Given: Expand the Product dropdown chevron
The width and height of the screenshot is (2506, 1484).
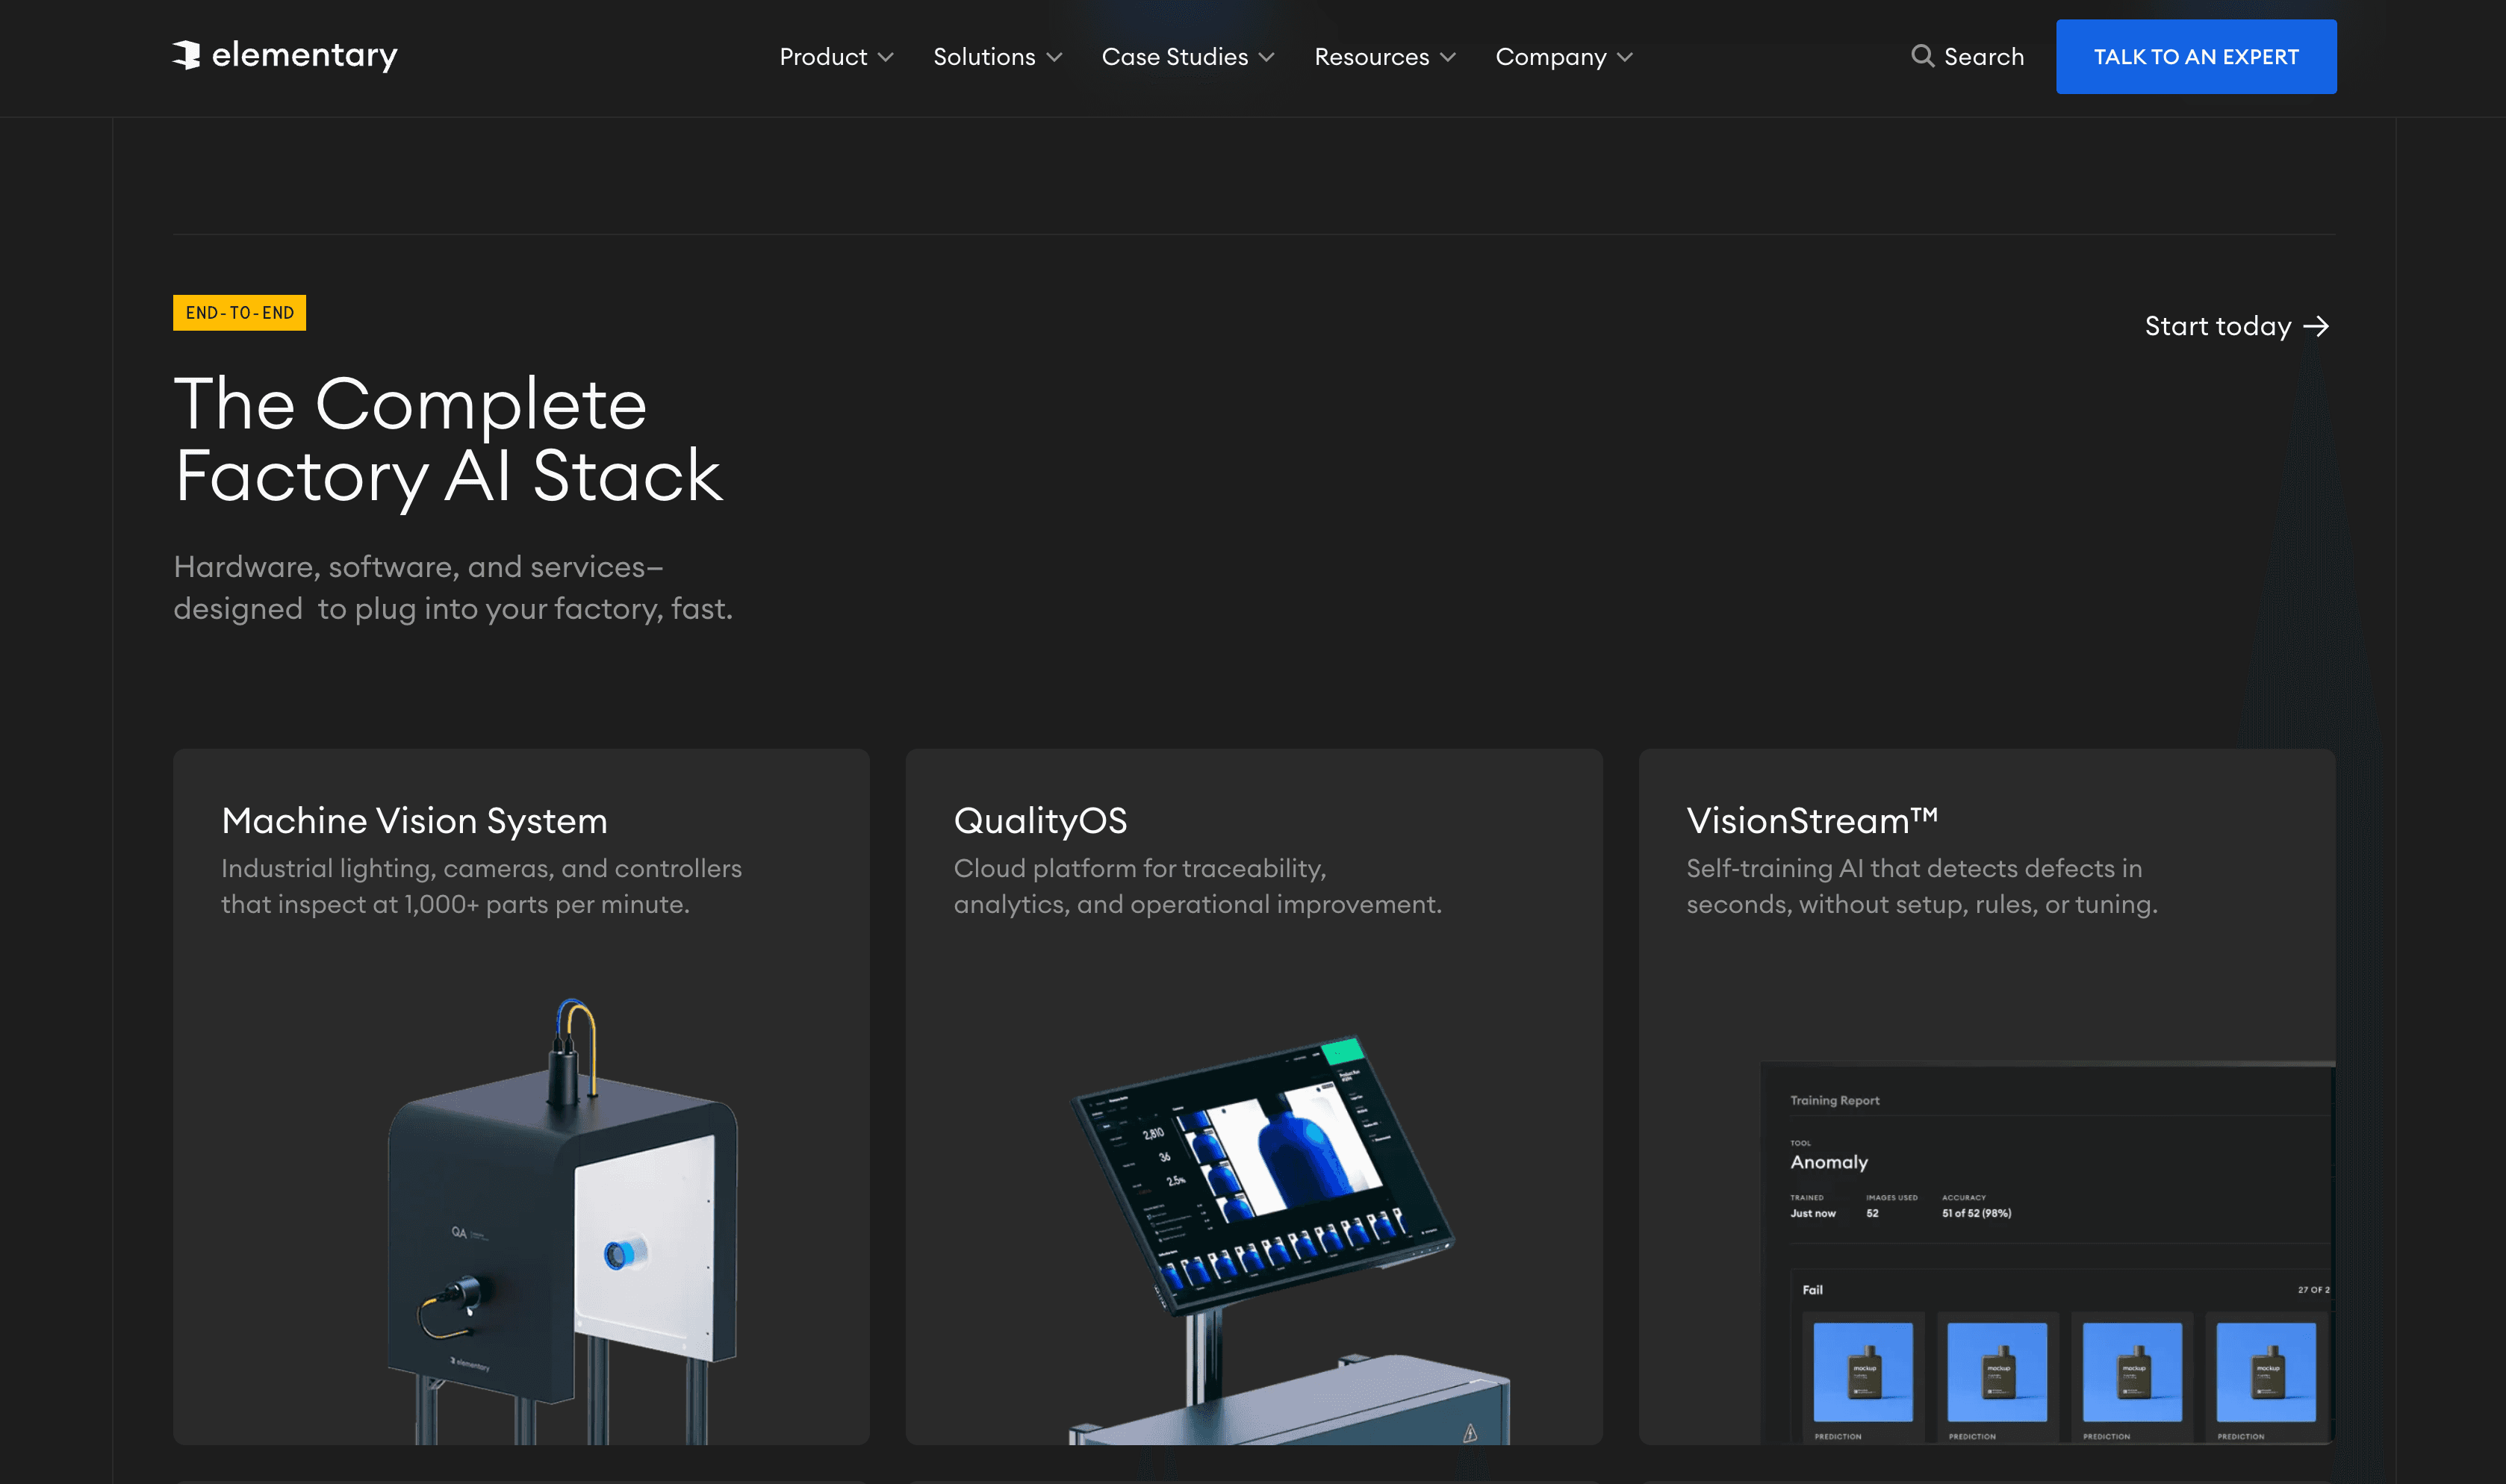Looking at the screenshot, I should (x=885, y=57).
